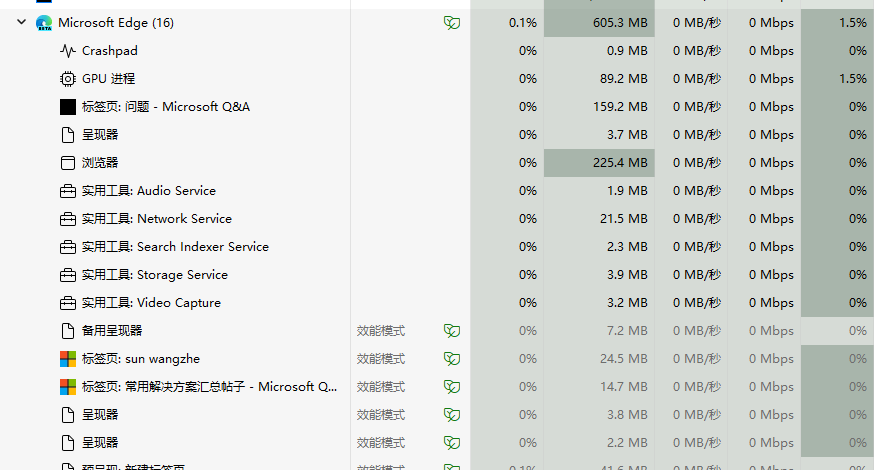893x470 pixels.
Task: Click the efficiency leaf icon on Microsoft Edge row
Action: (452, 23)
